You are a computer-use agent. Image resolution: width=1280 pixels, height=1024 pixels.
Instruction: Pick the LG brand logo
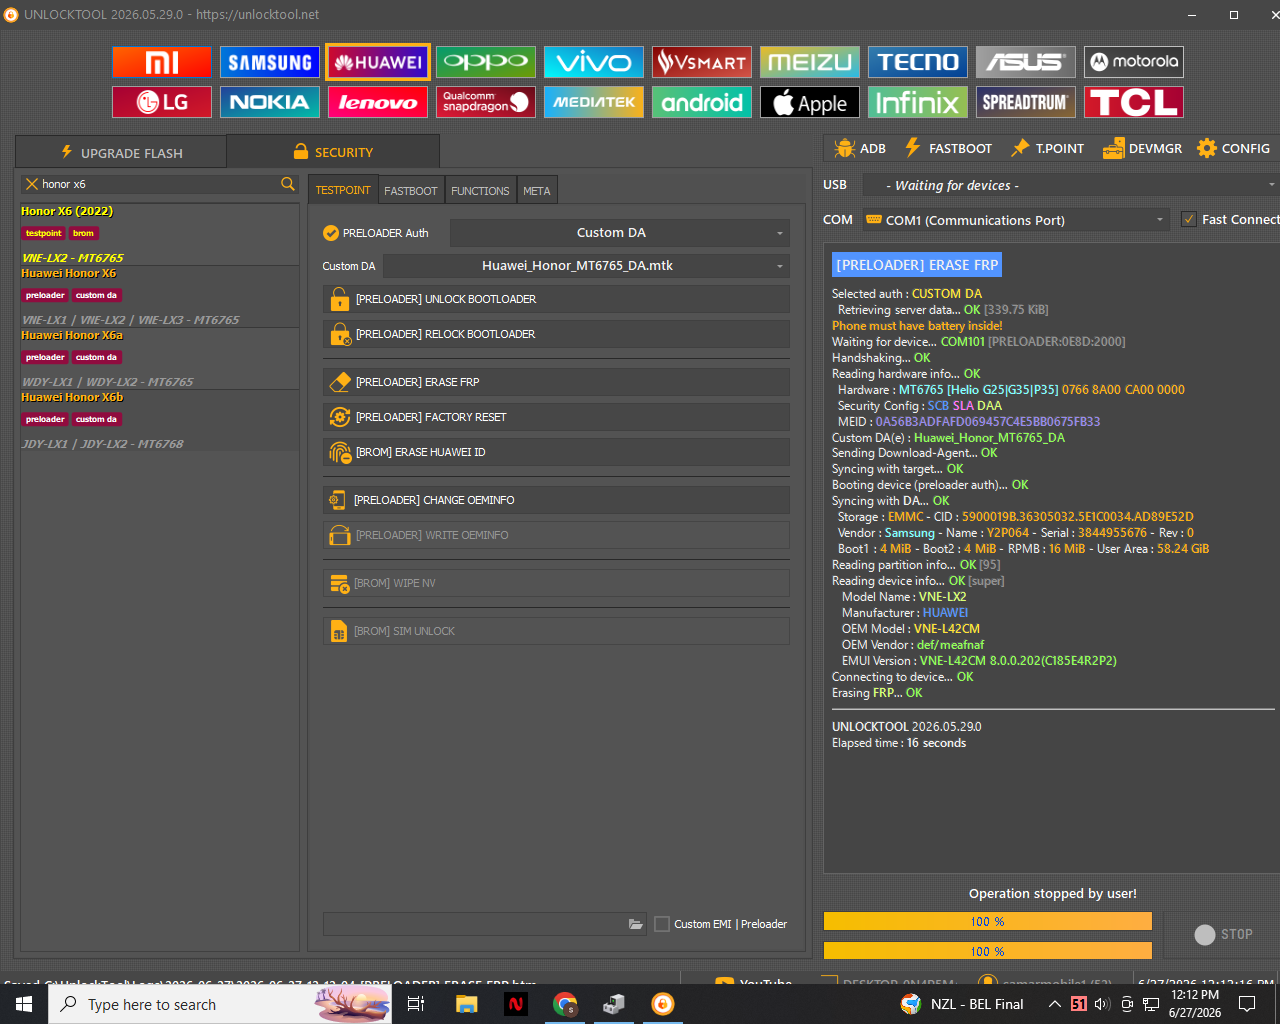pyautogui.click(x=162, y=102)
